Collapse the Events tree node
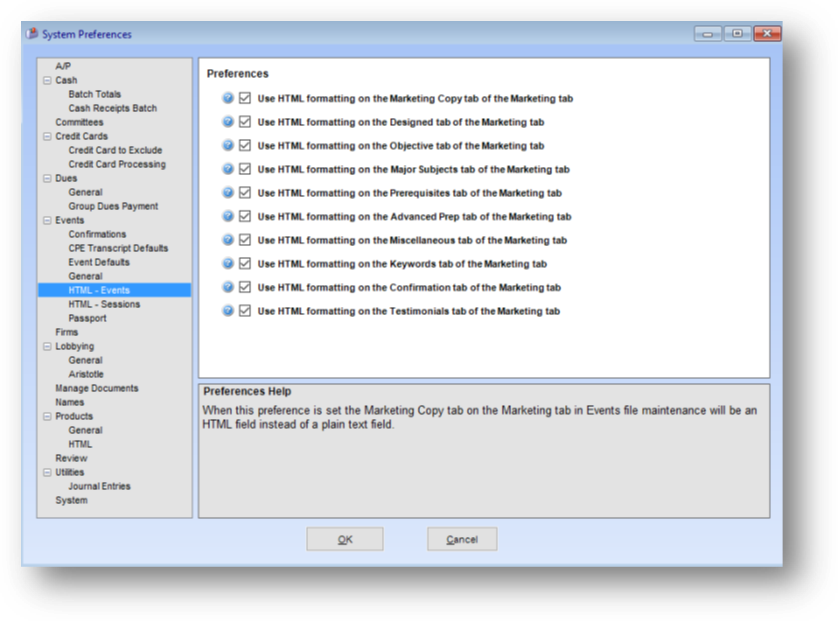This screenshot has width=838, height=621. [47, 220]
